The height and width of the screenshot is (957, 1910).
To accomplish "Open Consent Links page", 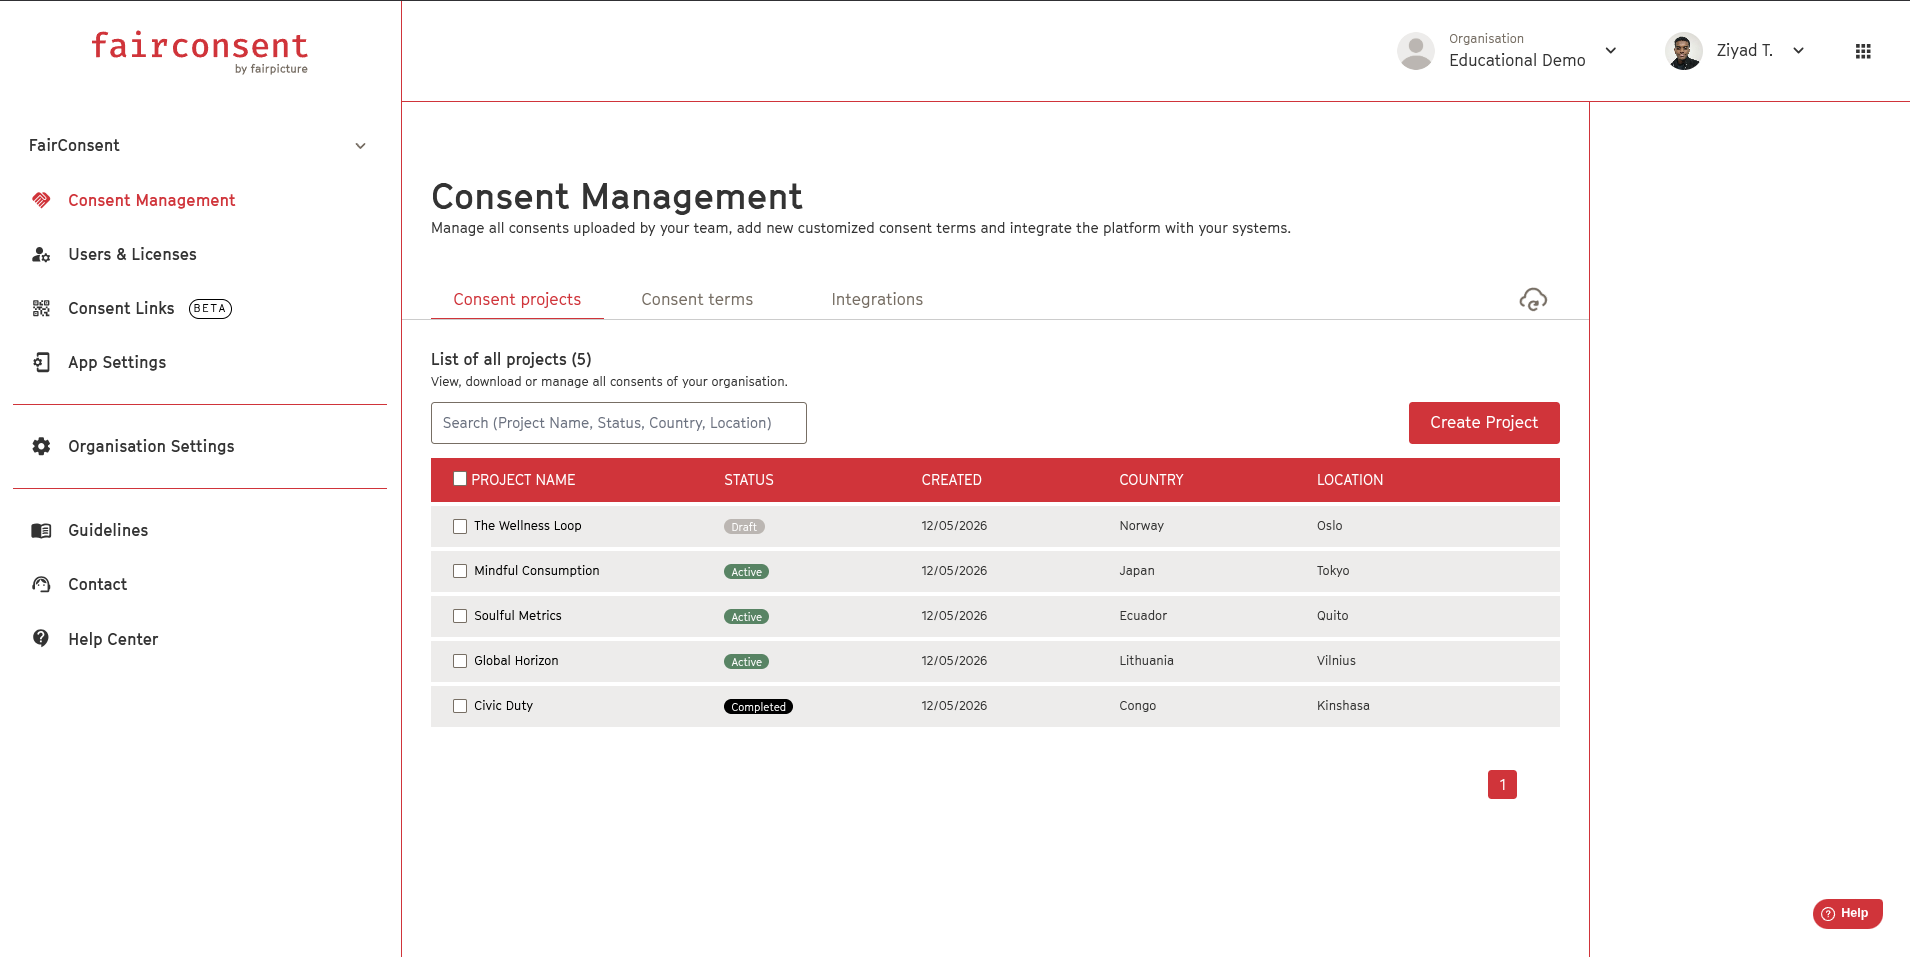I will click(121, 308).
